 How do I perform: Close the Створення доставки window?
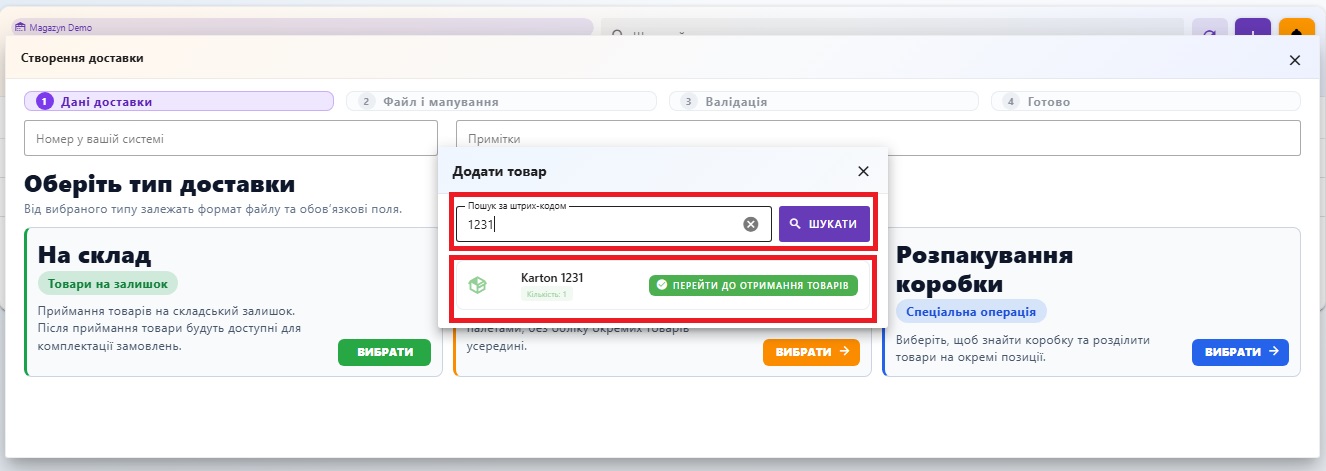[x=1295, y=60]
